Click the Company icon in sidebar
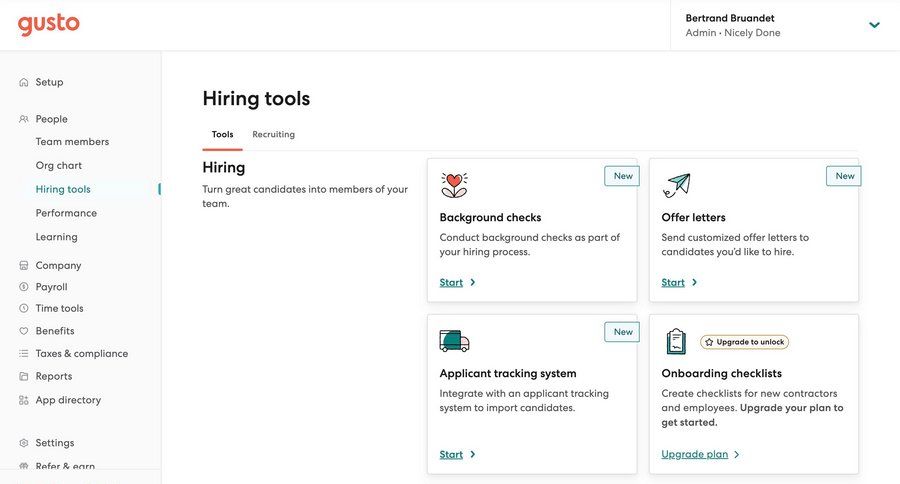Viewport: 900px width, 484px height. coord(24,265)
